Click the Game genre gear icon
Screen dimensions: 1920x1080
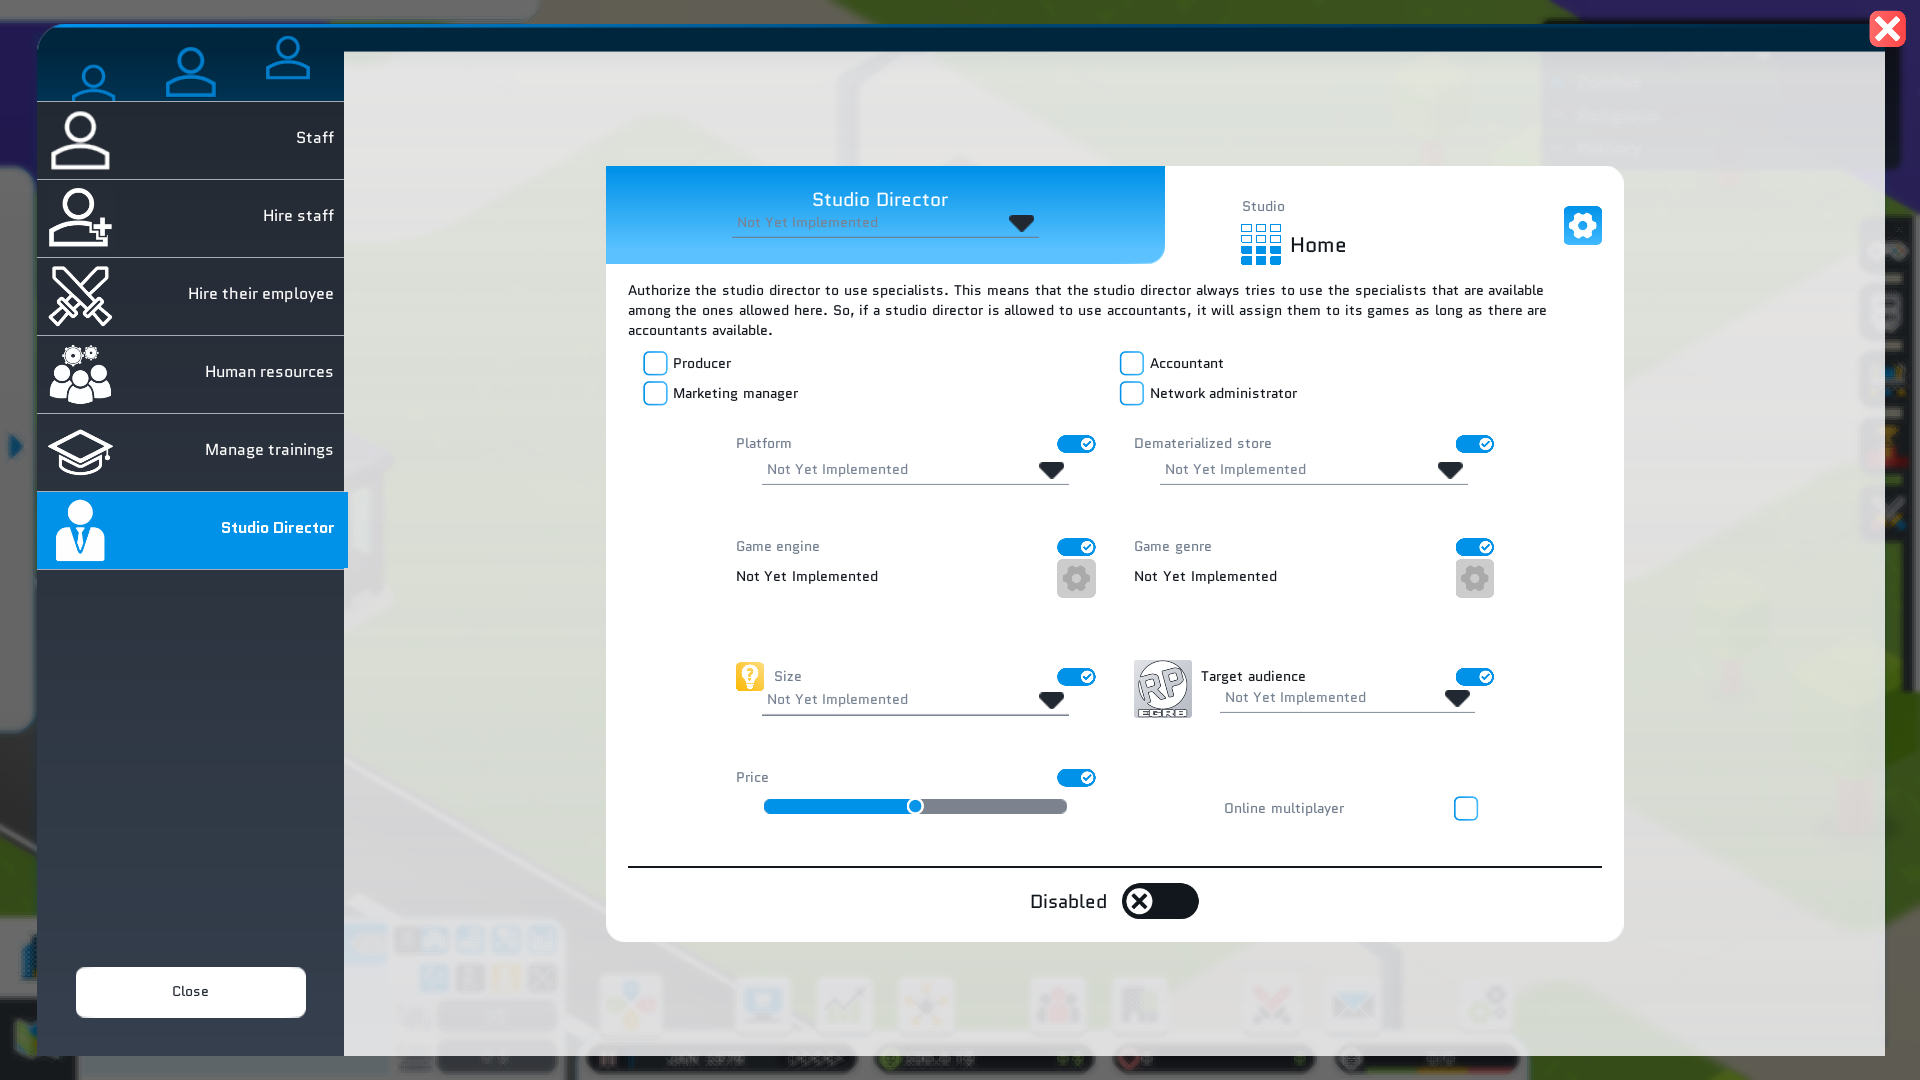pos(1474,578)
